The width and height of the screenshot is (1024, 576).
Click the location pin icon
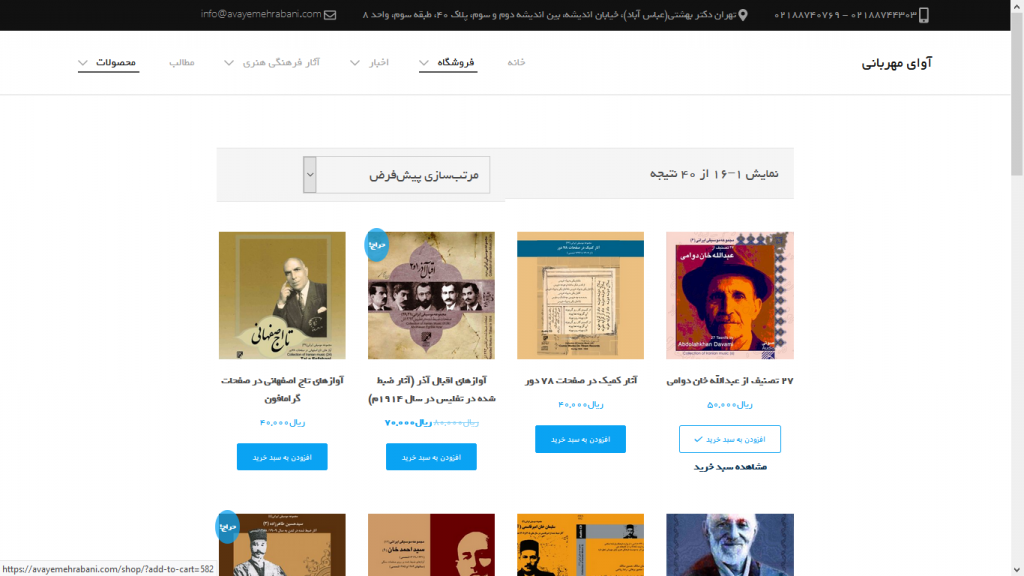coord(743,15)
